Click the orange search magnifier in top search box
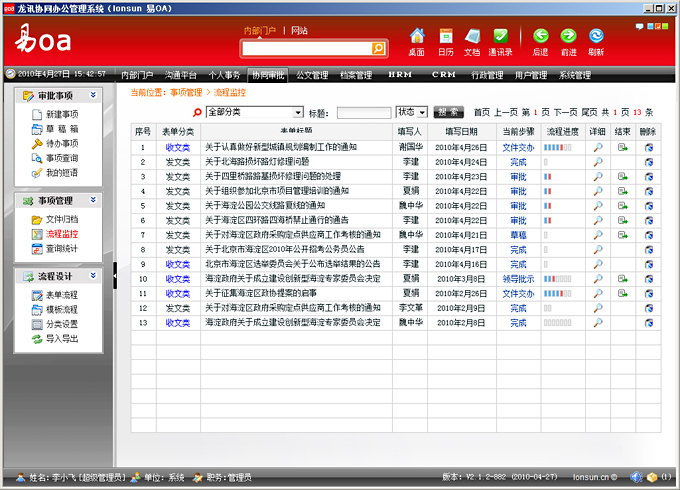 point(378,48)
